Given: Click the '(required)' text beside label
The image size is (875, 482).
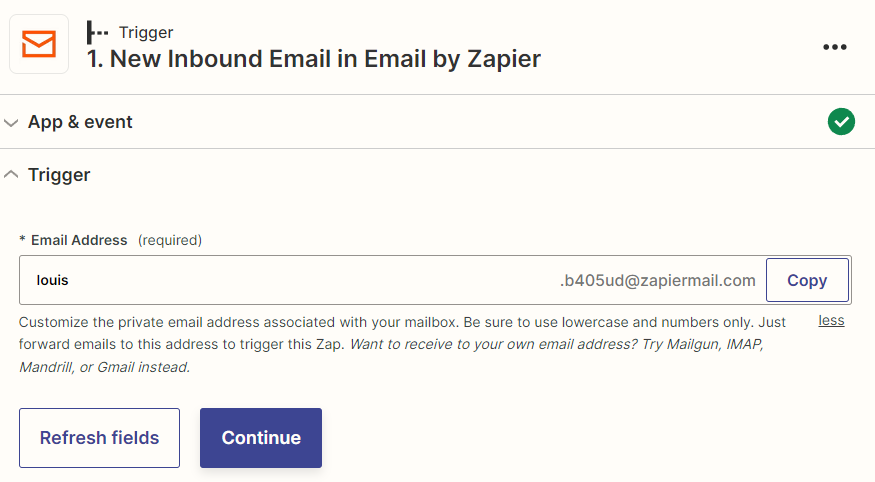Looking at the screenshot, I should click(x=170, y=240).
